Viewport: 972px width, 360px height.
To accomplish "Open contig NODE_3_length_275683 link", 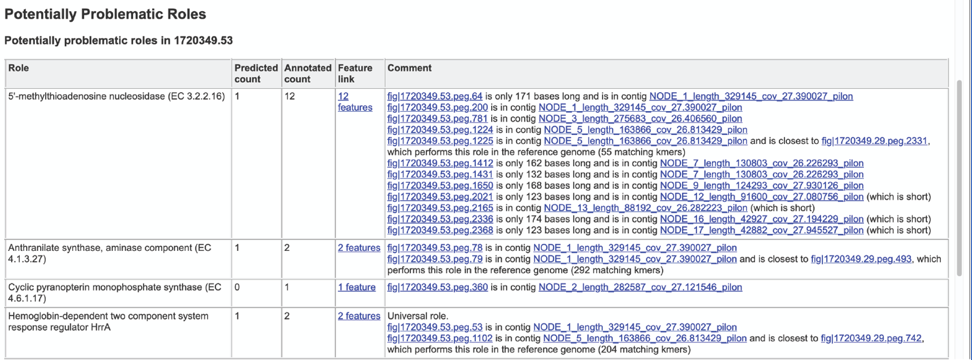I will (x=640, y=119).
